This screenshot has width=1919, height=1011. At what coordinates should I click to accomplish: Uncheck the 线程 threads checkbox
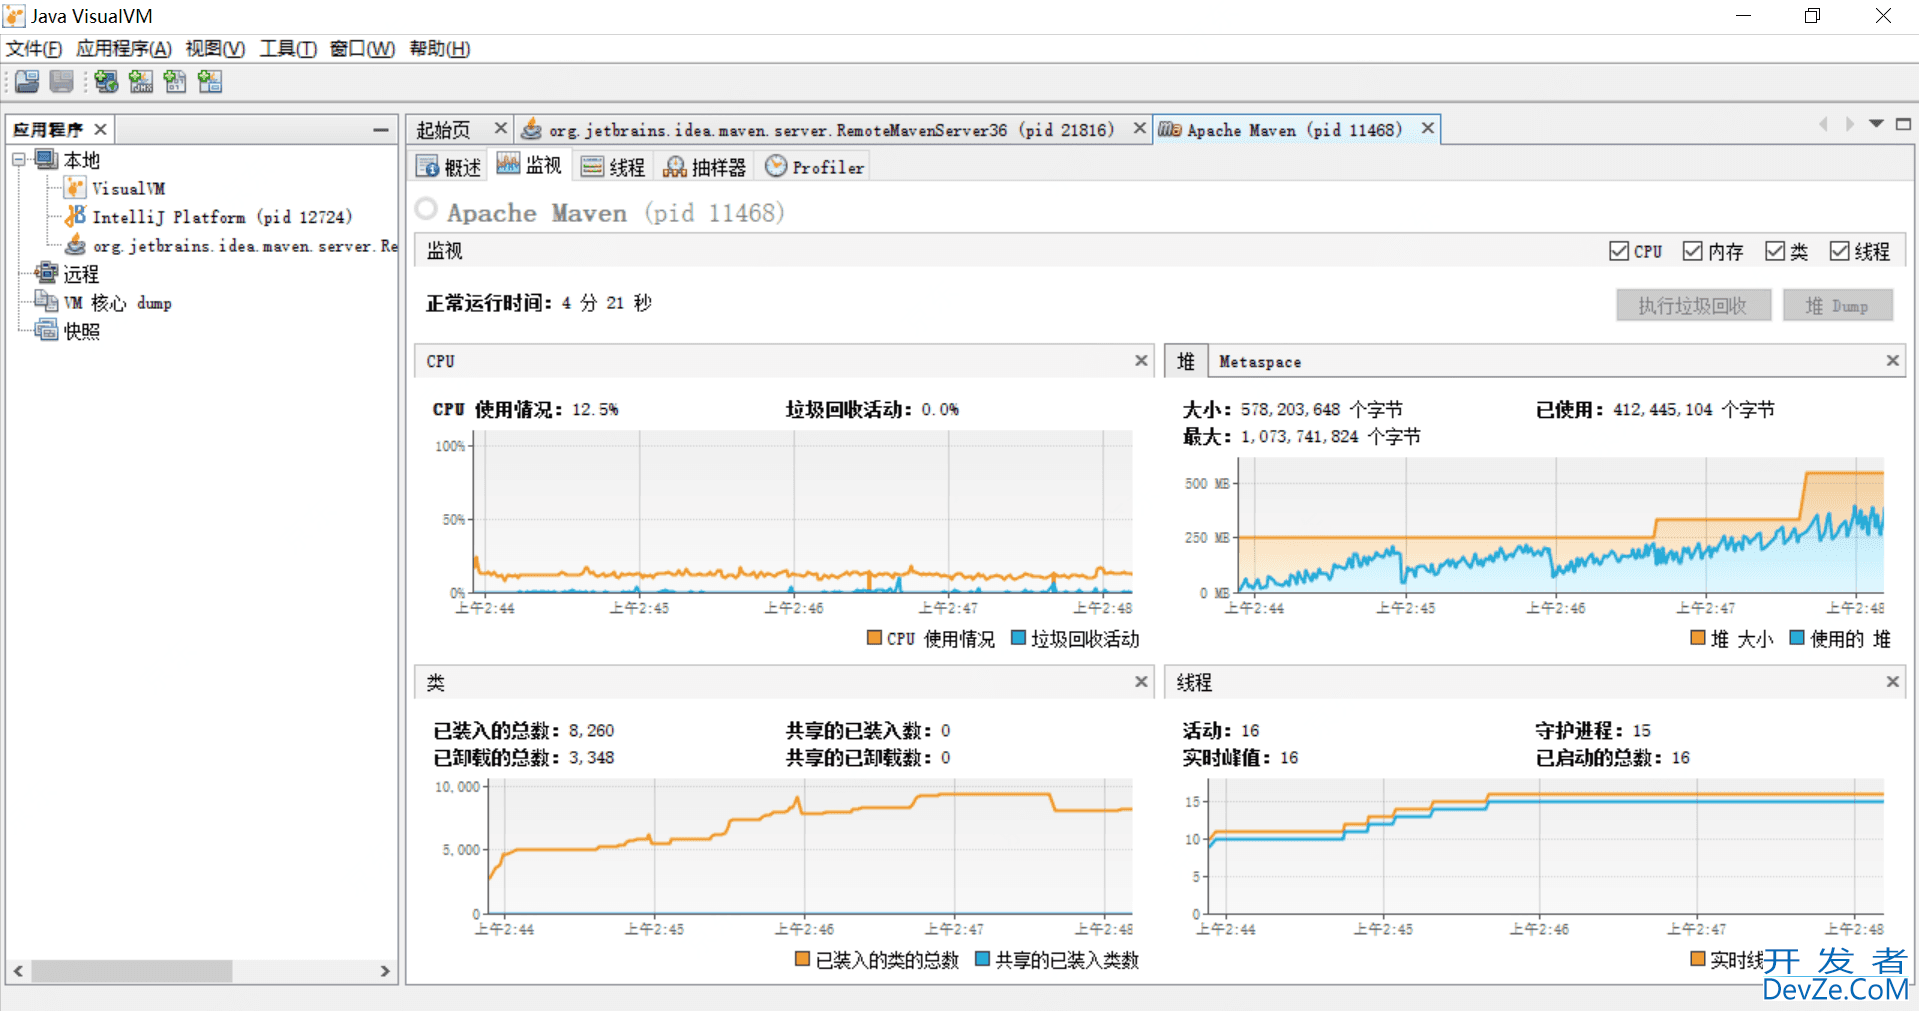[1840, 251]
